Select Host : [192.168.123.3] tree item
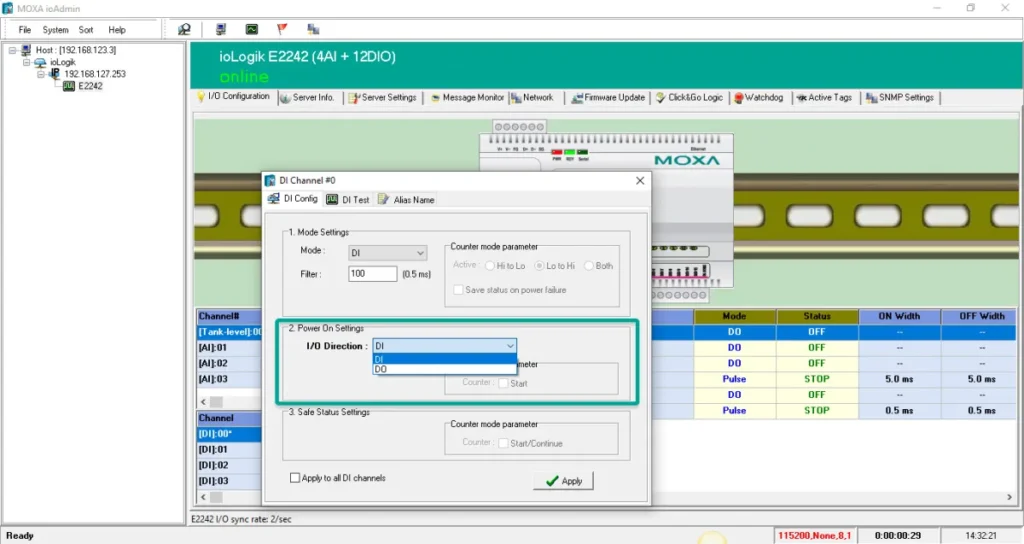 click(x=76, y=50)
